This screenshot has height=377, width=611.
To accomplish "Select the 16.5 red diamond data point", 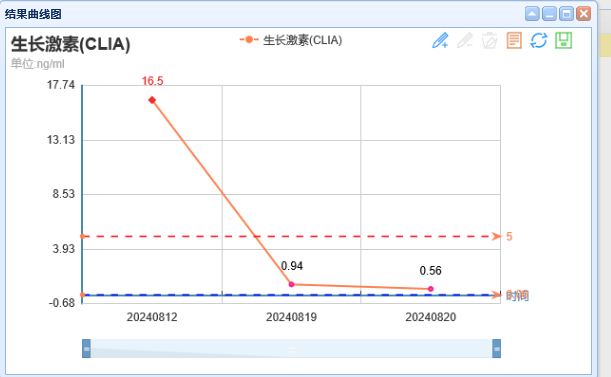I will tap(152, 100).
